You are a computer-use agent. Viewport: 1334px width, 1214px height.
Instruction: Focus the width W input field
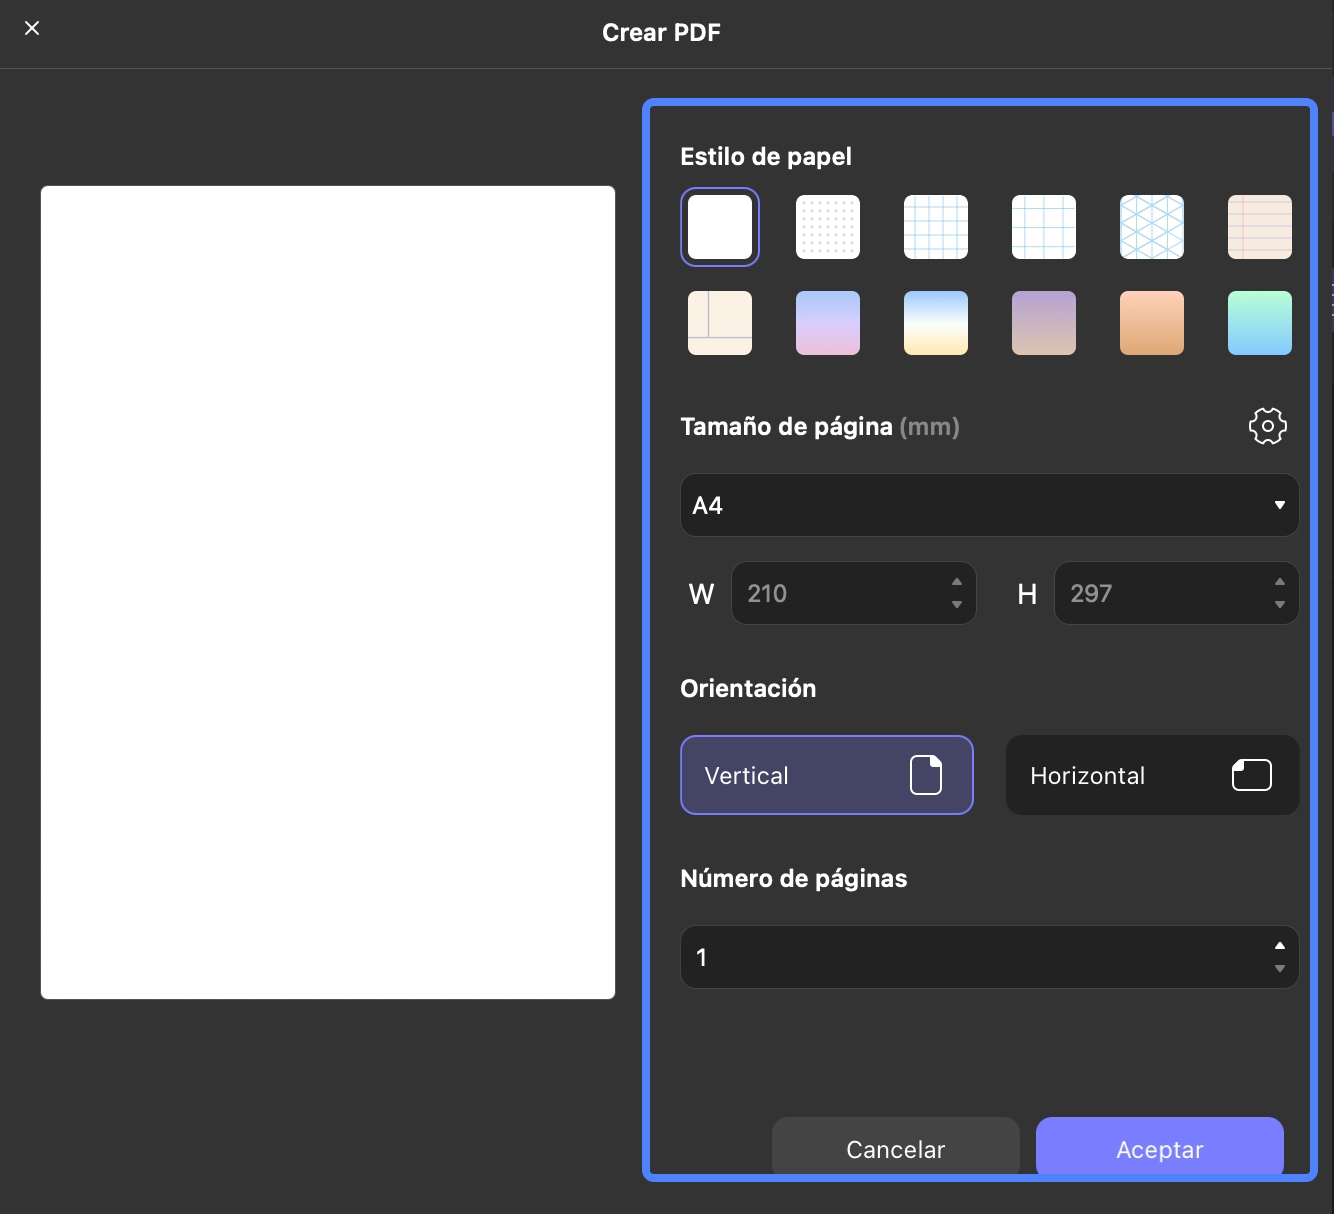click(853, 593)
